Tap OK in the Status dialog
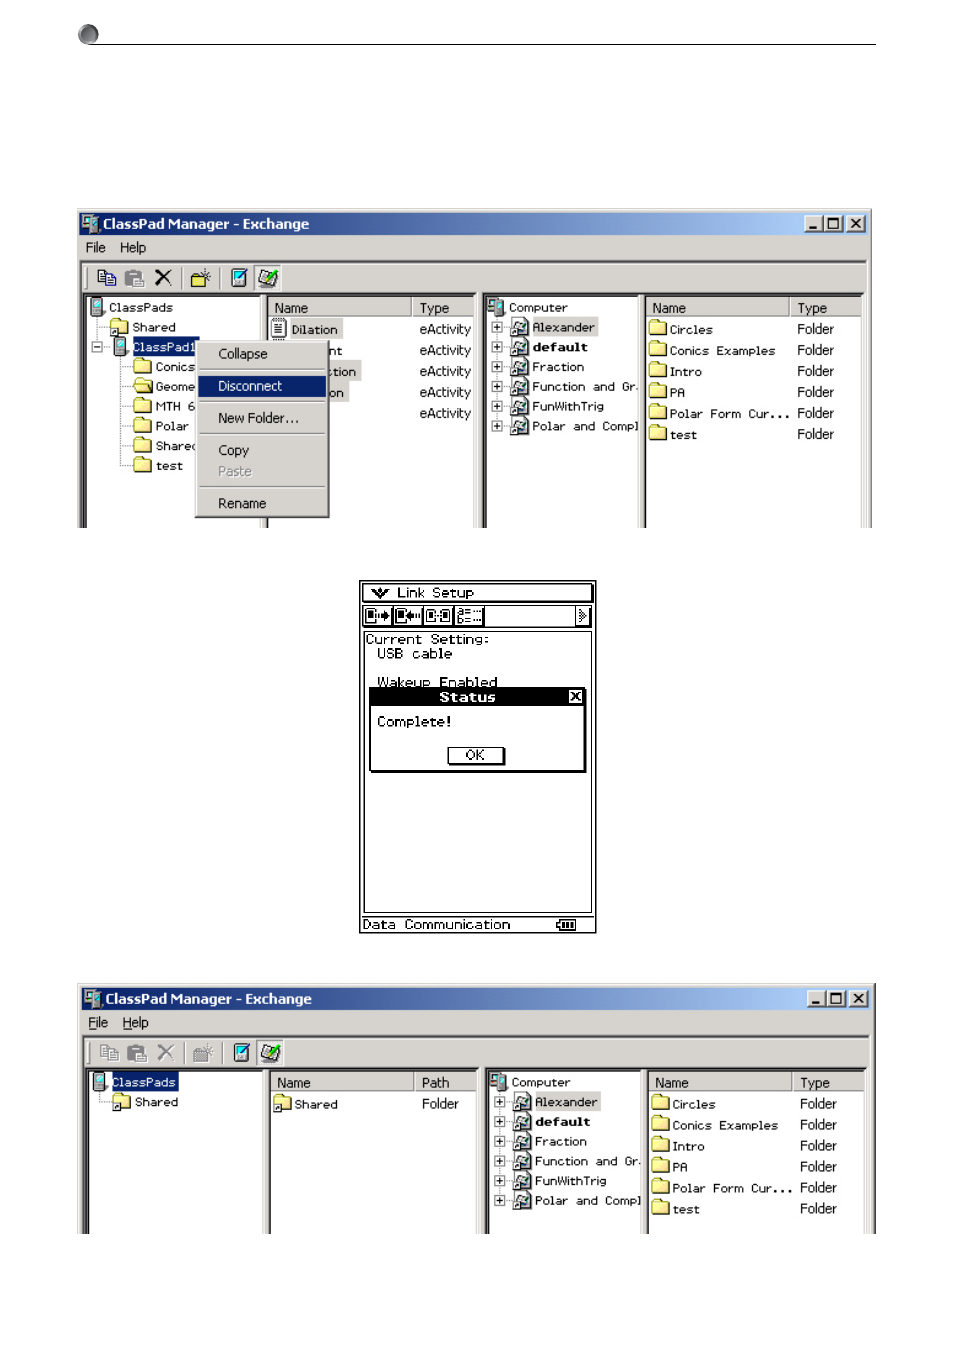This screenshot has width=954, height=1351. (476, 756)
